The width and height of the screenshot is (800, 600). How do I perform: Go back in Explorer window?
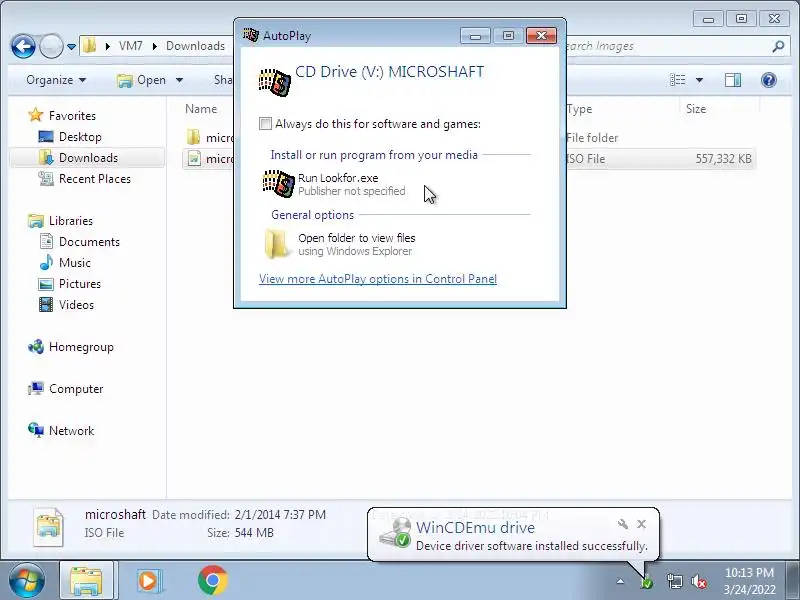(x=23, y=46)
